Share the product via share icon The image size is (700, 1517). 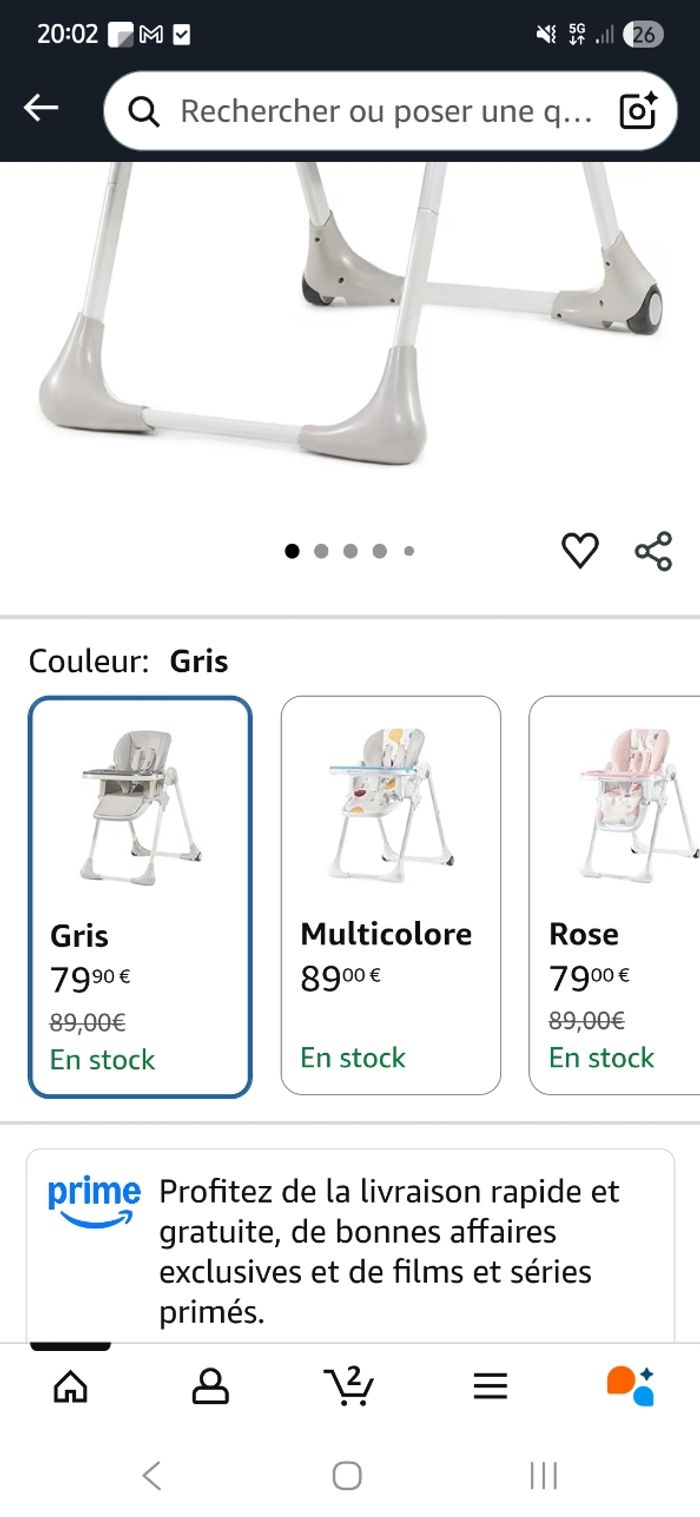[x=655, y=549]
